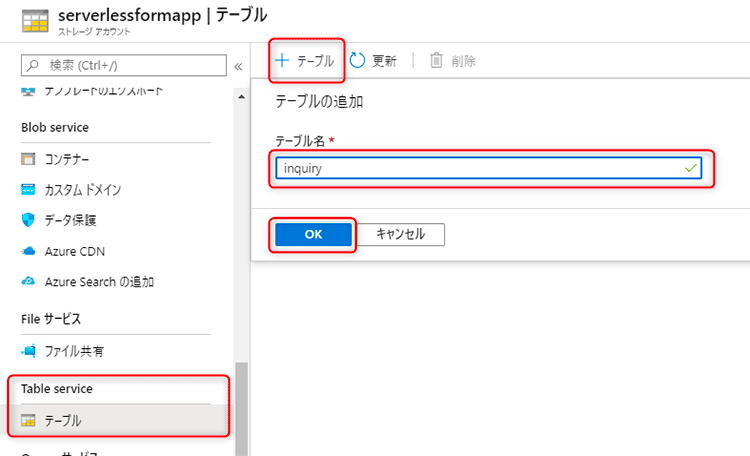Collapse the sidebar with the chevron
750x456 pixels.
click(x=238, y=66)
